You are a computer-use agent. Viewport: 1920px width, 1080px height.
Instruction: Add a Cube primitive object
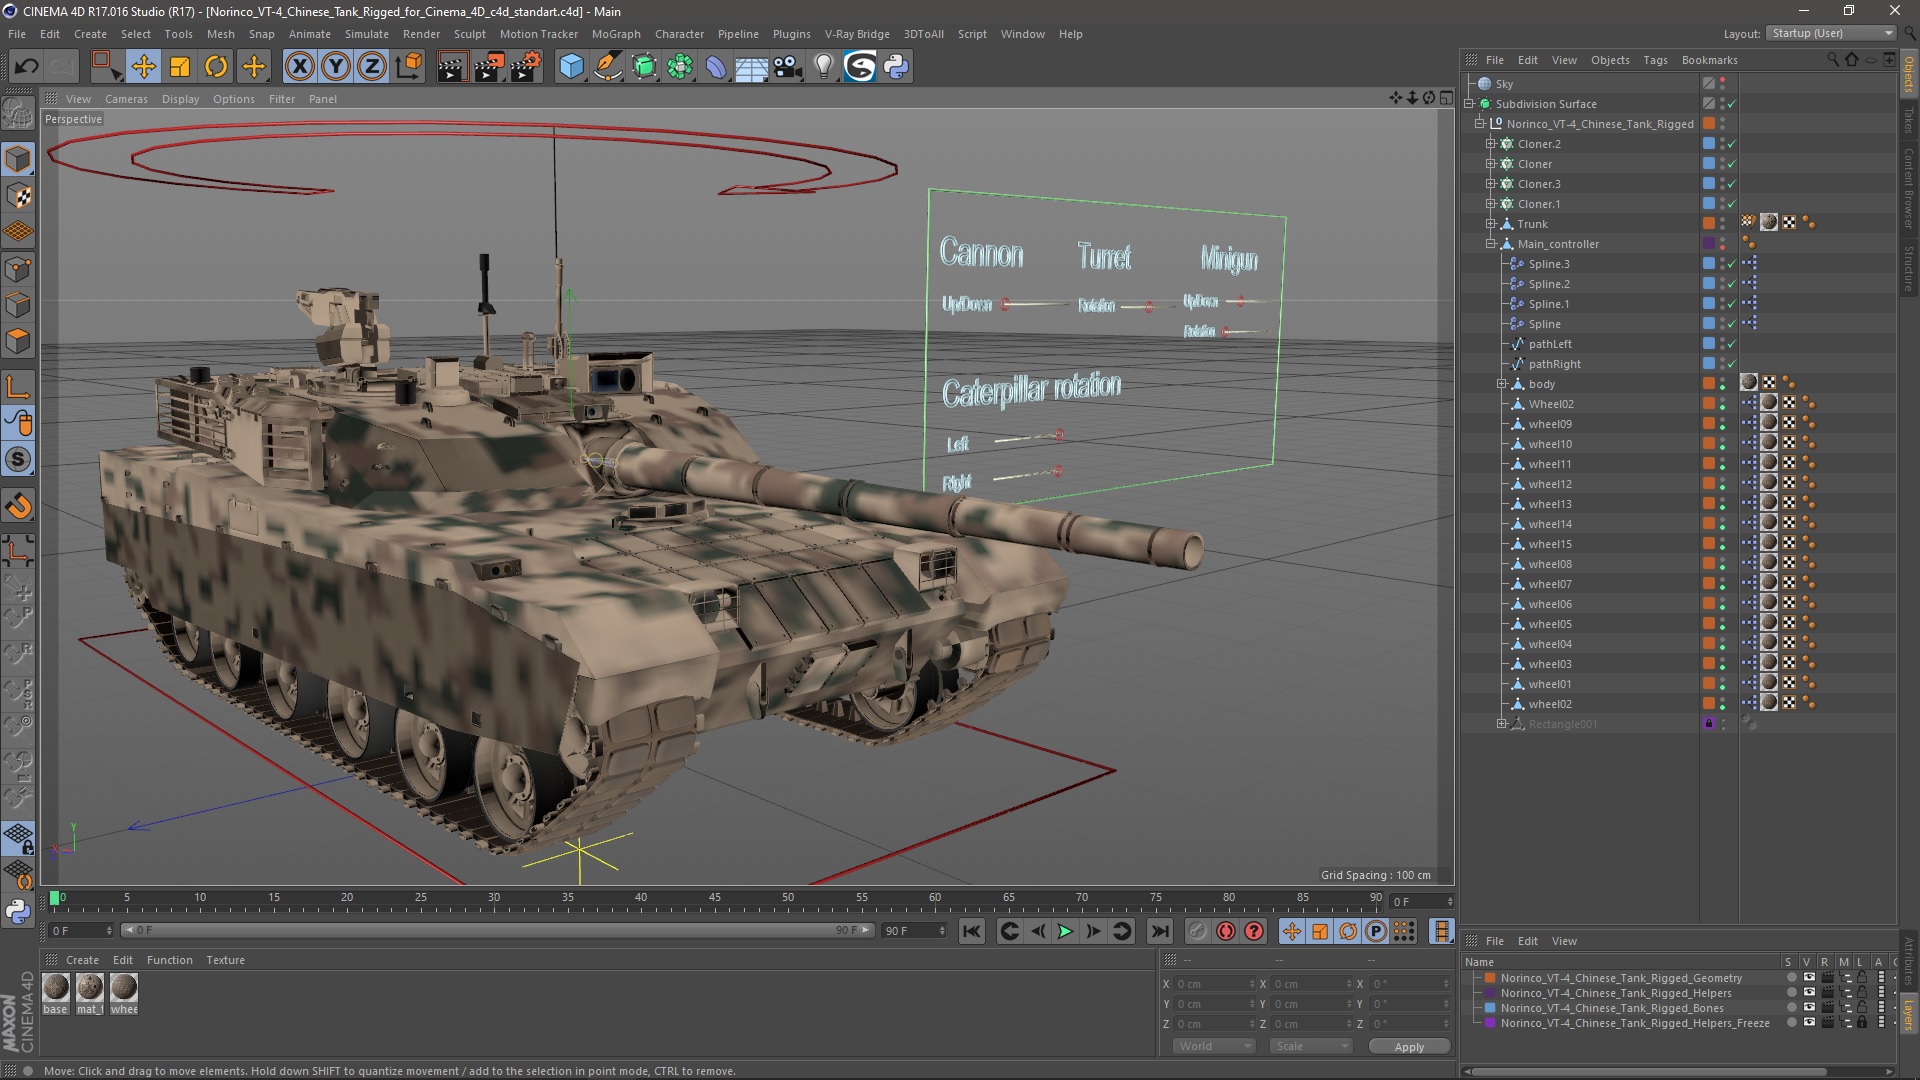click(571, 67)
